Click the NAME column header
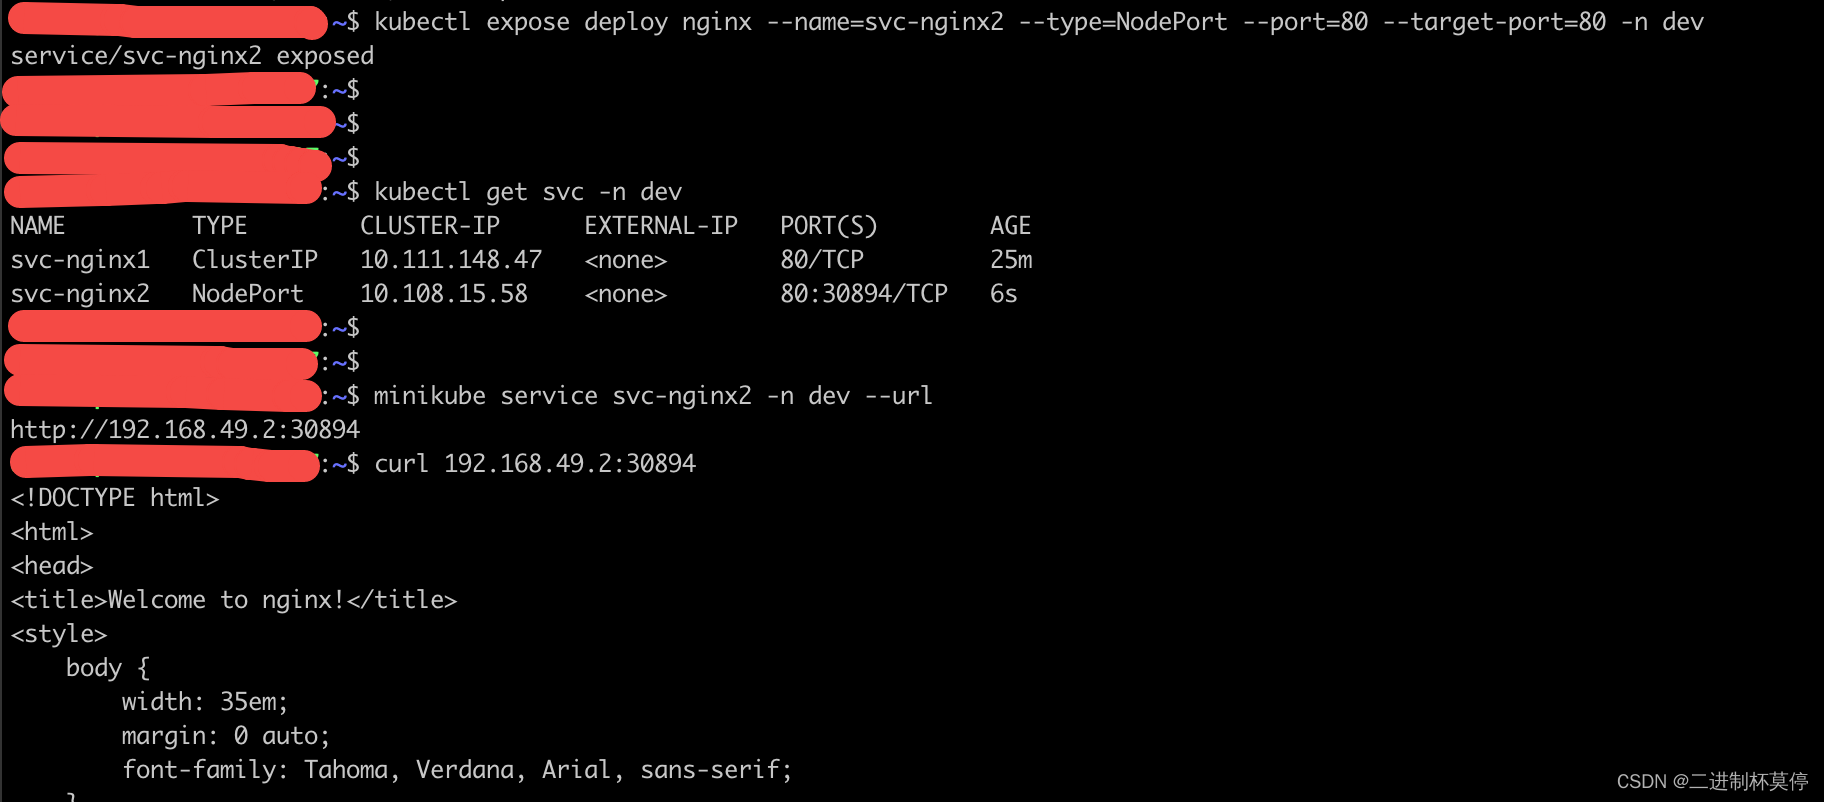 pyautogui.click(x=38, y=226)
